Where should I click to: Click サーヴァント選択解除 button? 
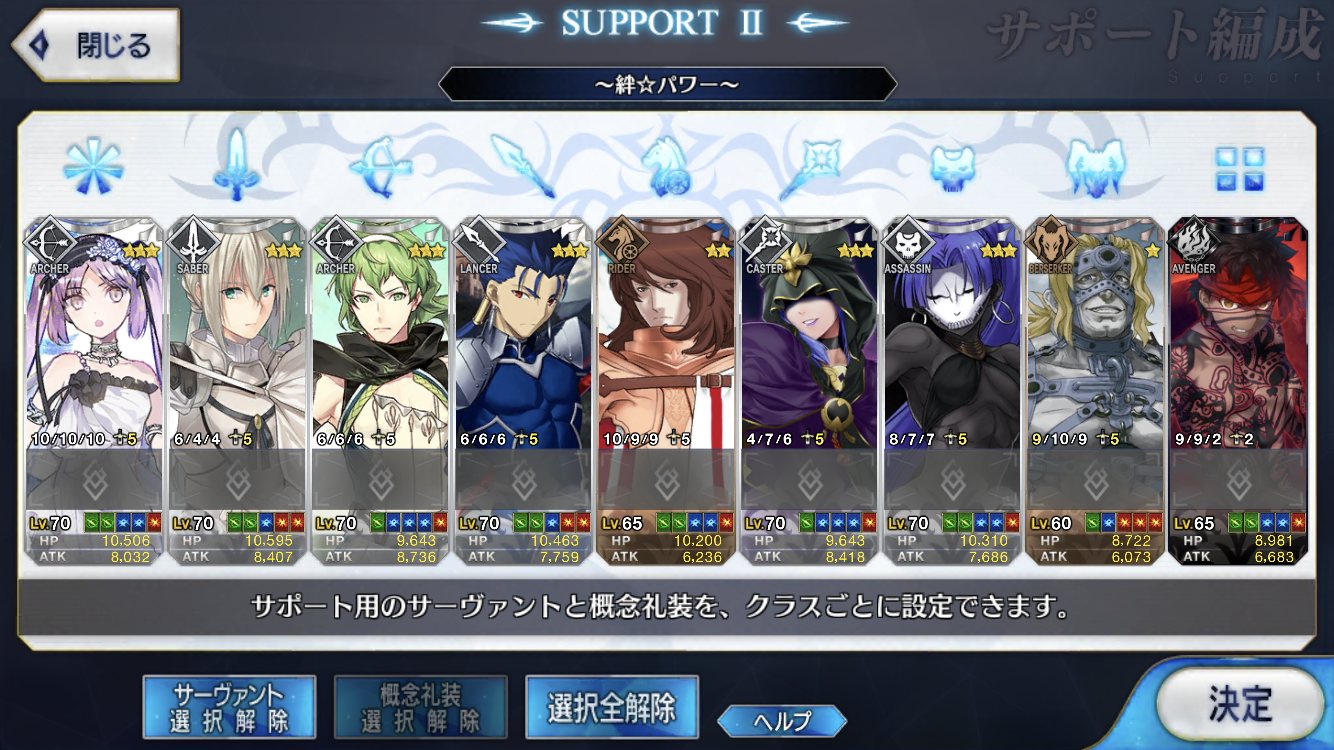(x=229, y=707)
